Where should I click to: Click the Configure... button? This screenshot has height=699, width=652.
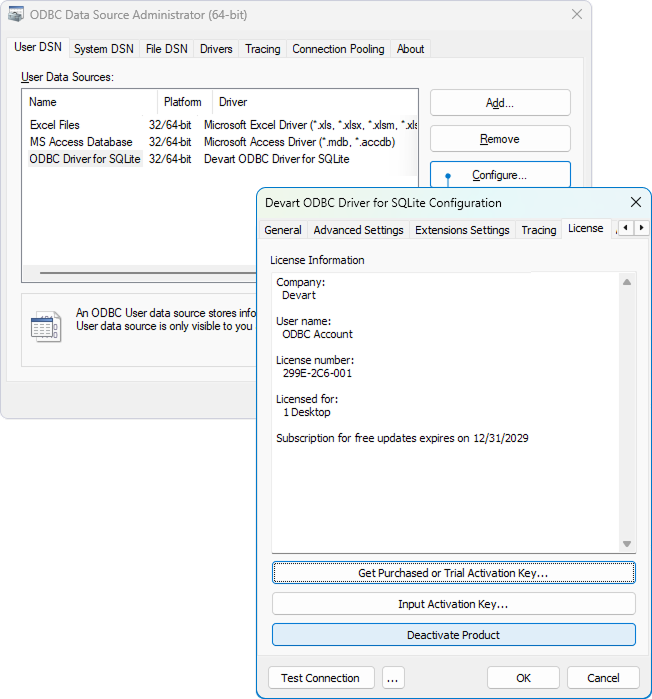click(x=500, y=175)
